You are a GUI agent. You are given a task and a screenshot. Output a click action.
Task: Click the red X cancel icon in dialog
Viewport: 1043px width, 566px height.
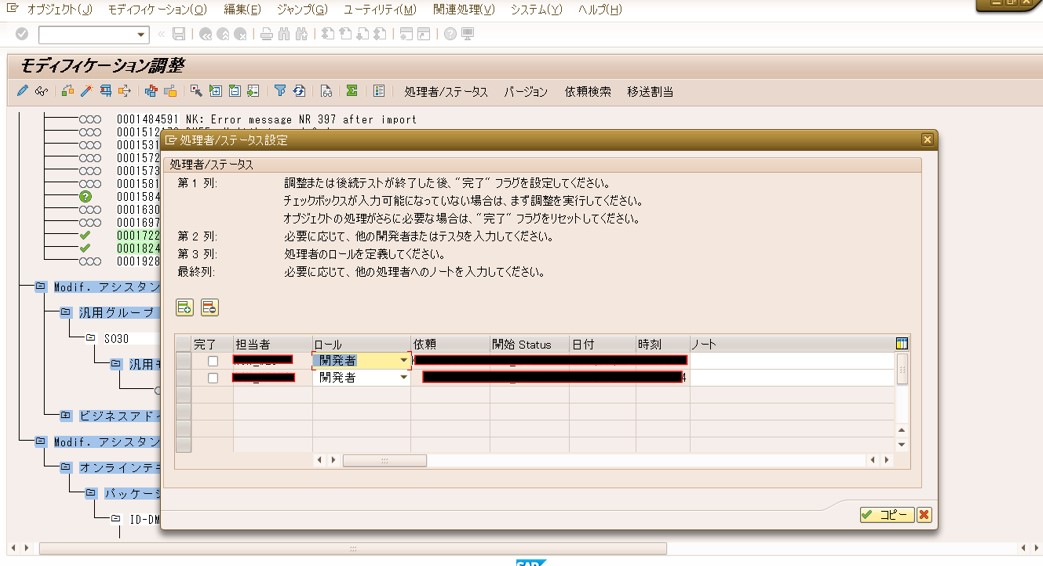click(x=924, y=515)
